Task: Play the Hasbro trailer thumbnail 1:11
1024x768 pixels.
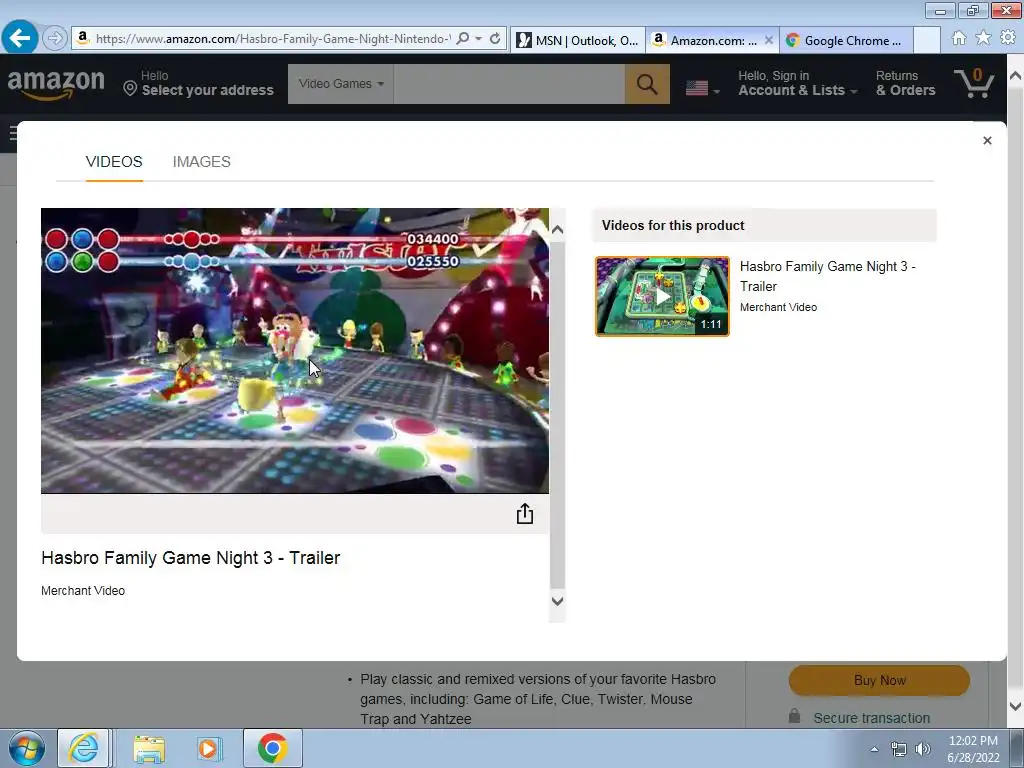Action: (662, 296)
